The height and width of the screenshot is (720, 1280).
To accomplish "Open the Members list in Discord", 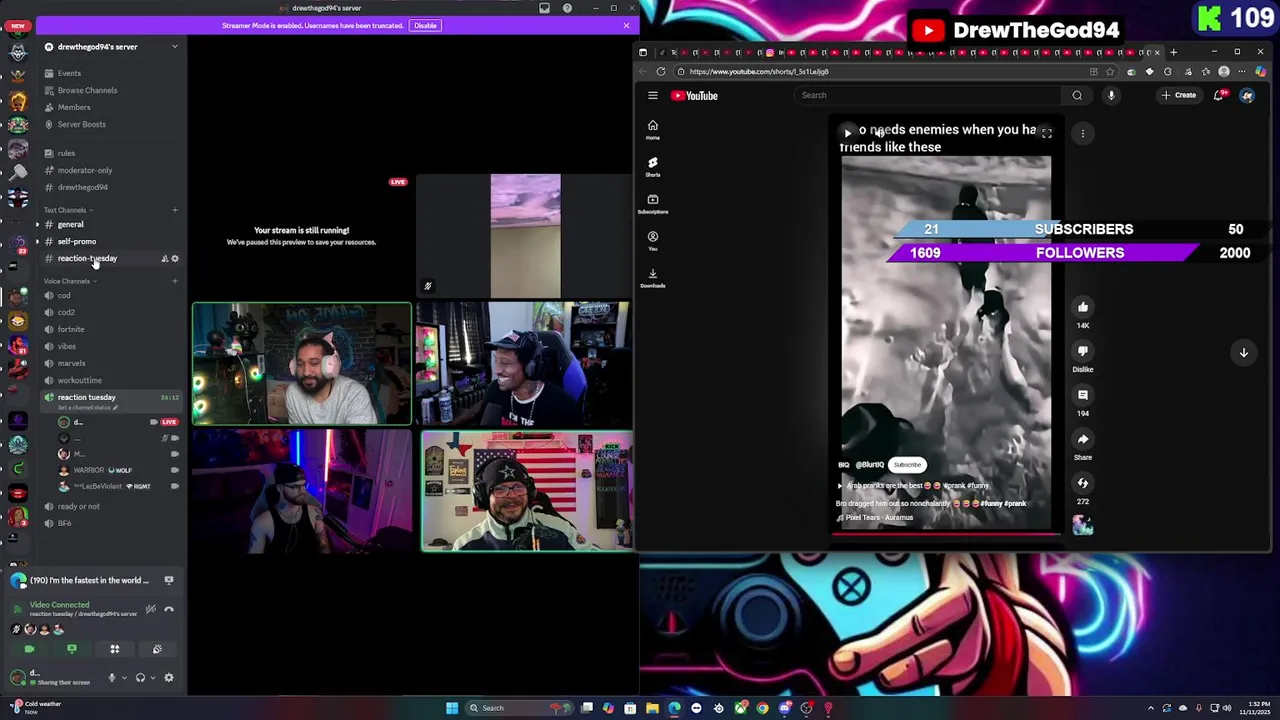I will pyautogui.click(x=74, y=107).
